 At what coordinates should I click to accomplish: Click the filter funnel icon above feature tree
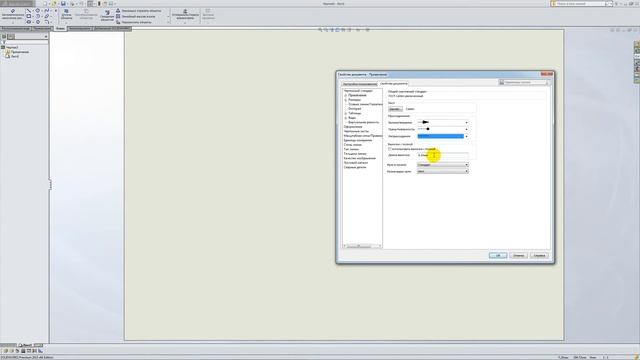pos(4,42)
